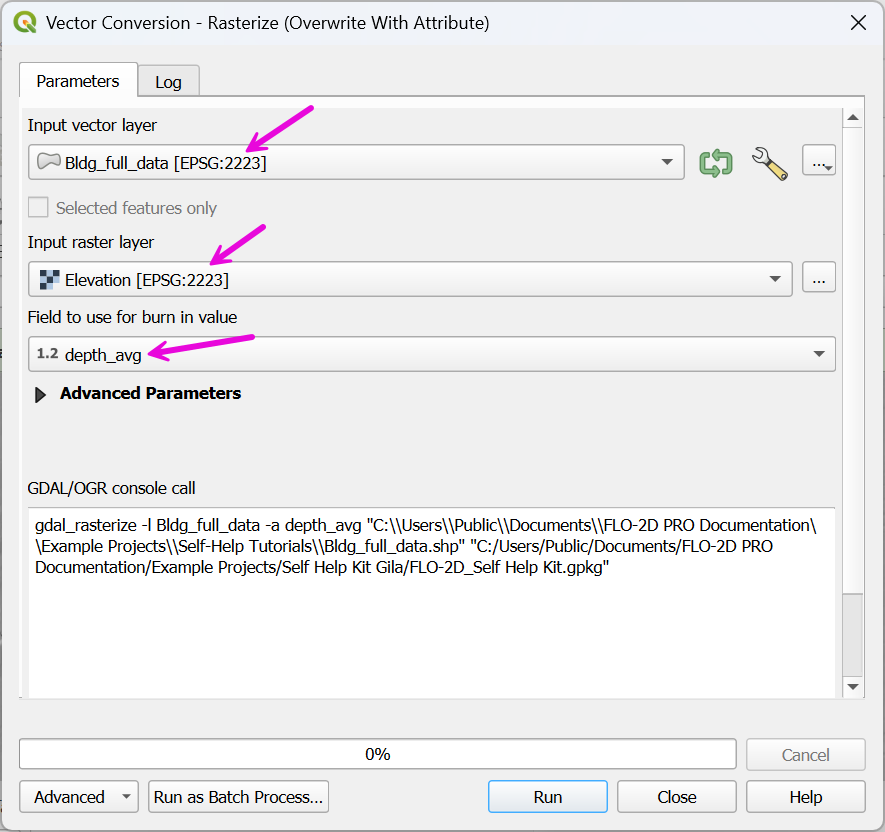Click raster checkerboard icon beside Elevation
This screenshot has width=885, height=832.
coord(48,280)
